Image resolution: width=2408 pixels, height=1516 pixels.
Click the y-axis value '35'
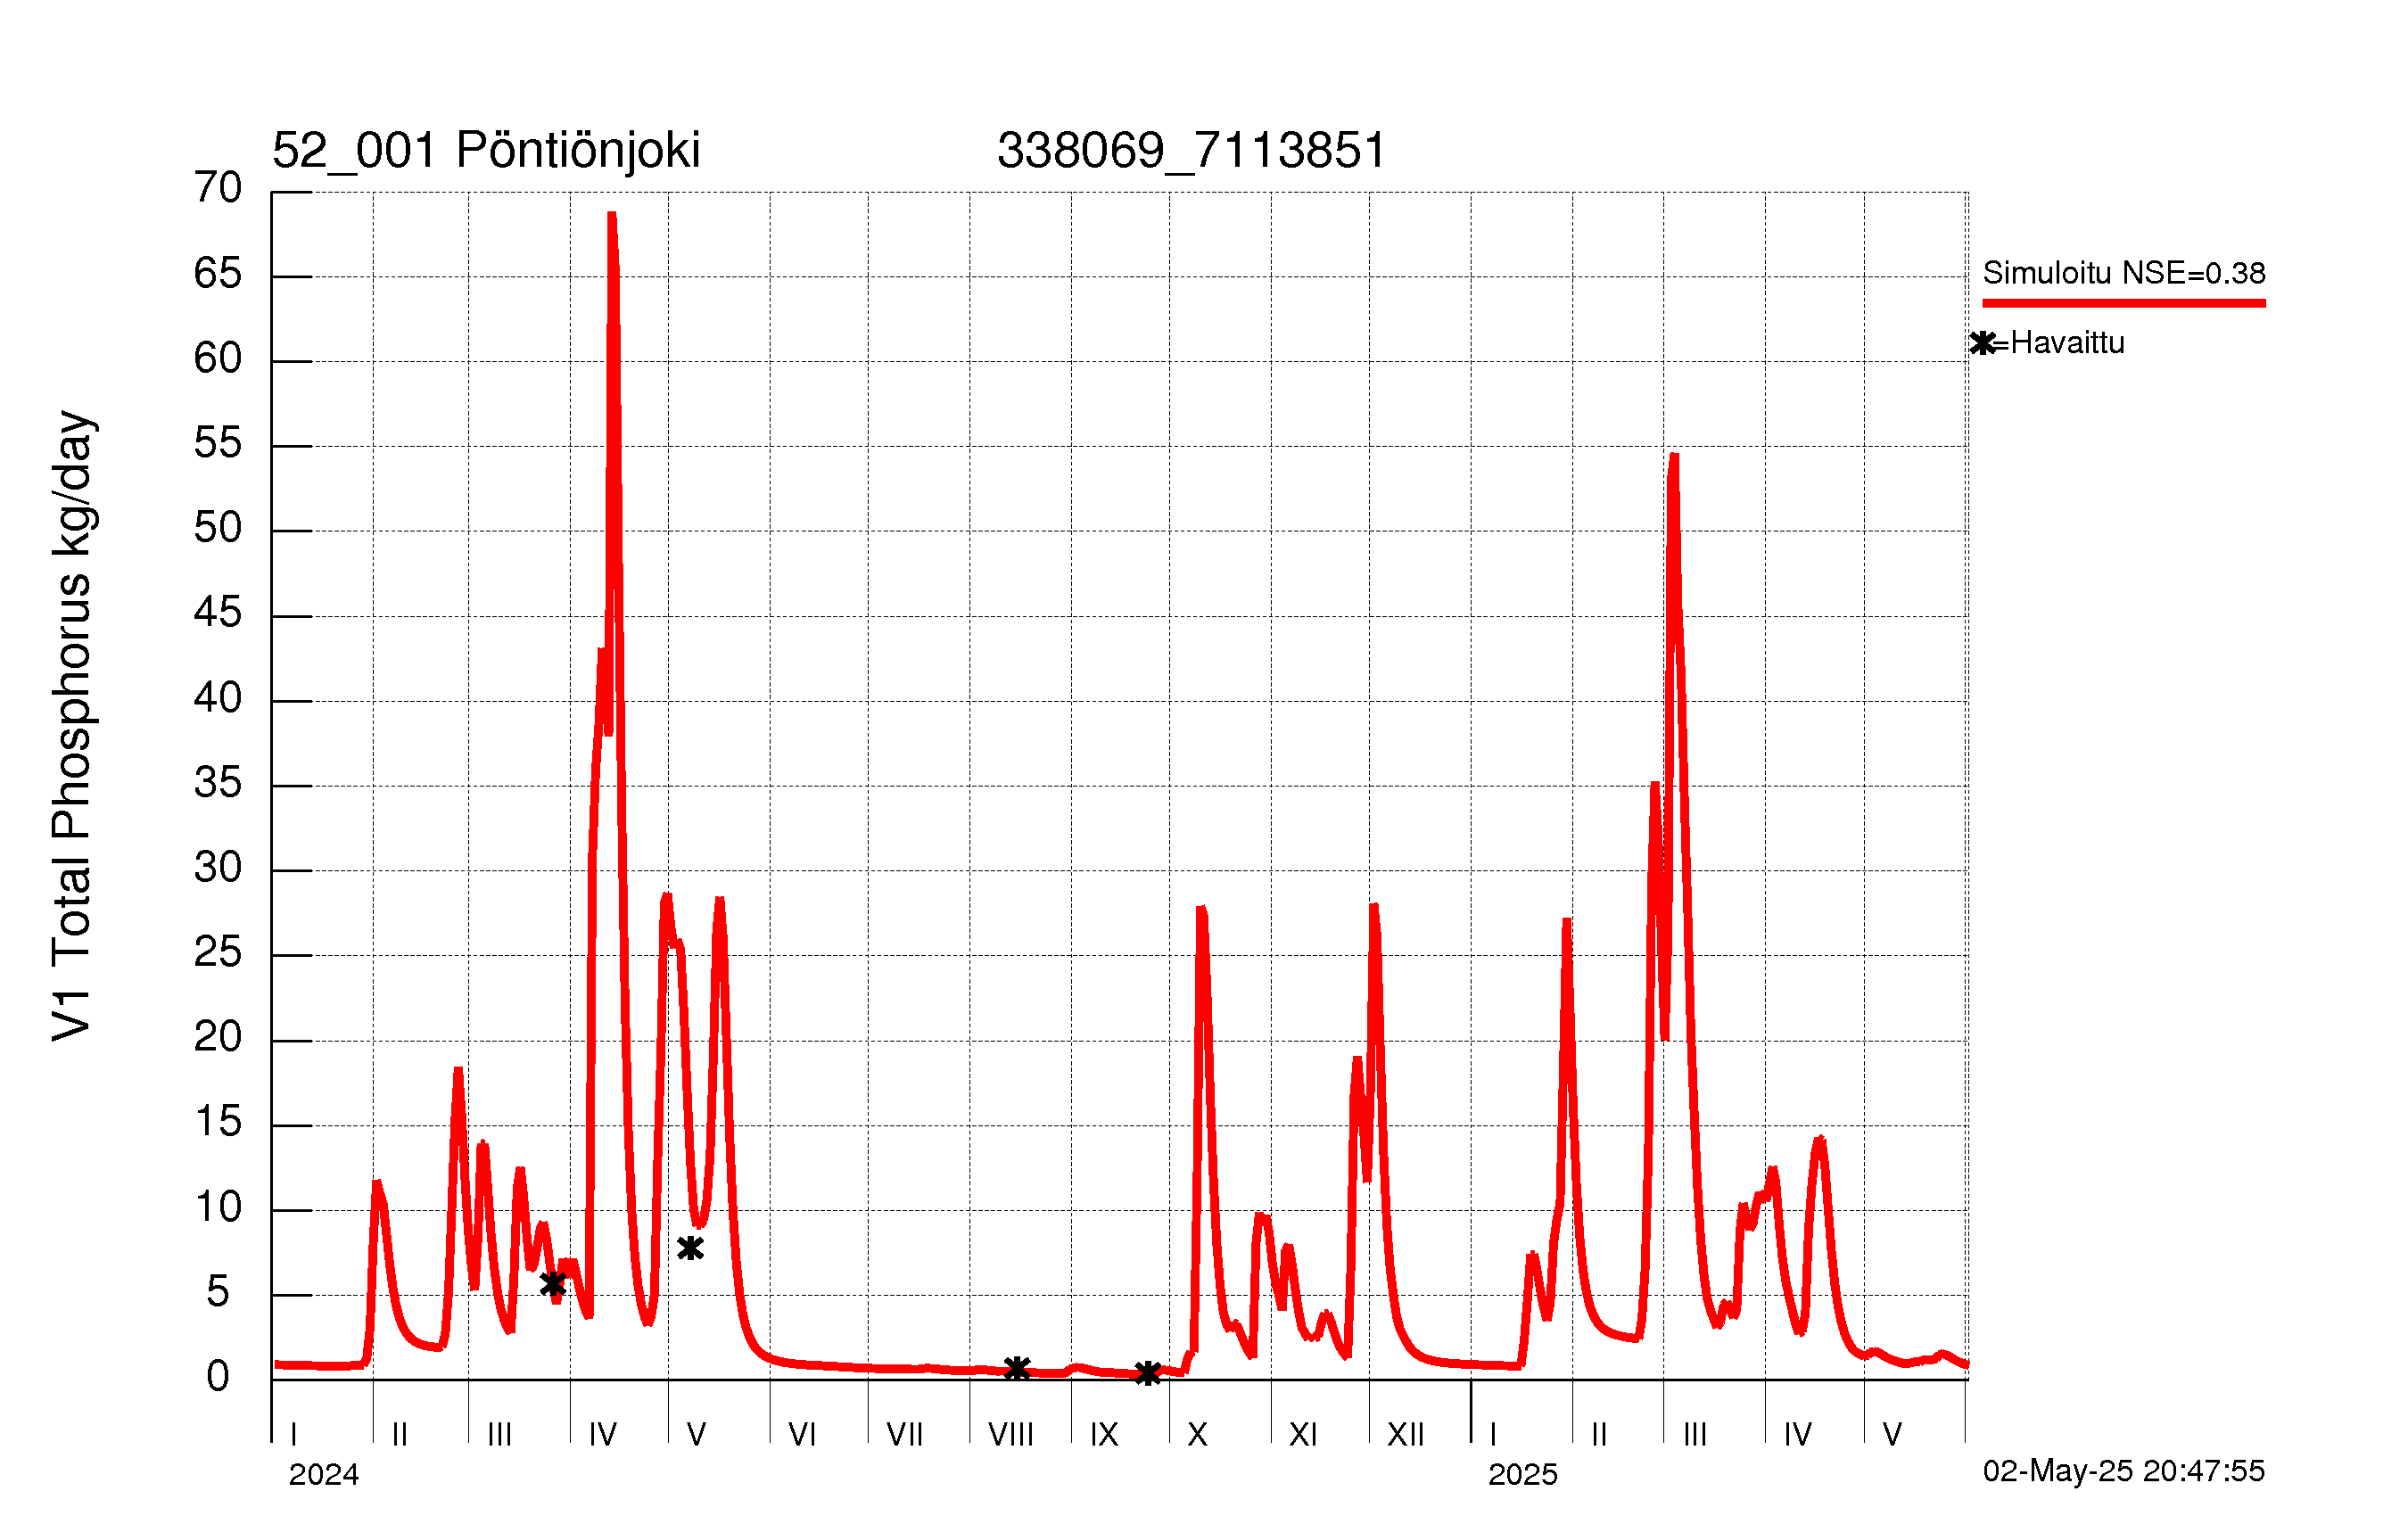(218, 783)
